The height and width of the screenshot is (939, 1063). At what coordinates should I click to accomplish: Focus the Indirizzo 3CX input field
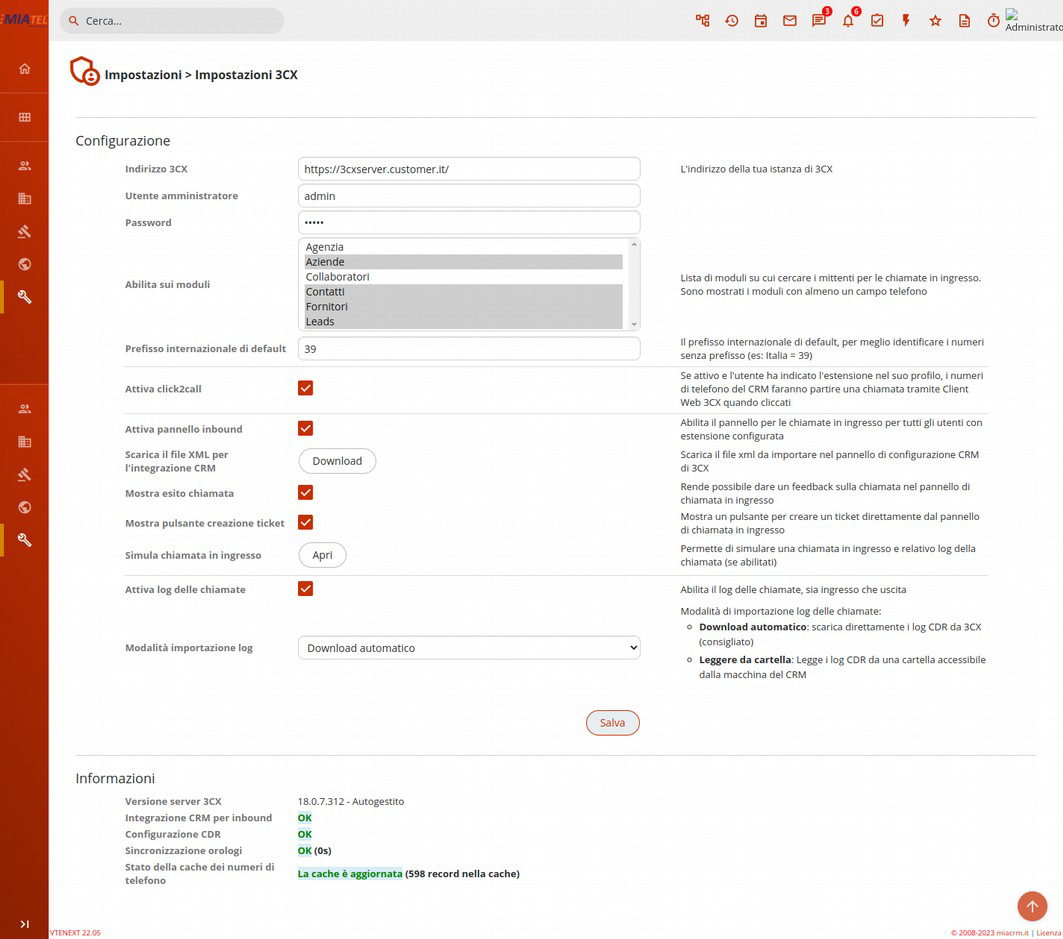point(469,169)
